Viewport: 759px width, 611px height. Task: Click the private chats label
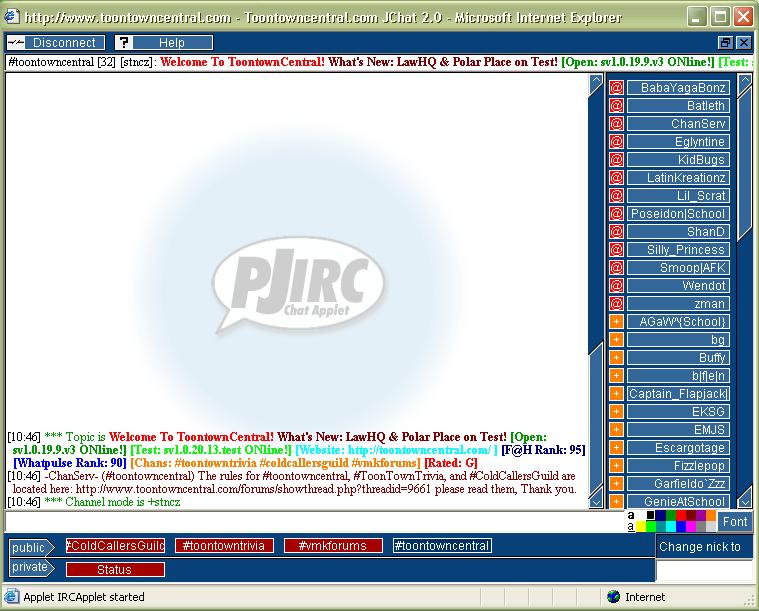pos(31,567)
